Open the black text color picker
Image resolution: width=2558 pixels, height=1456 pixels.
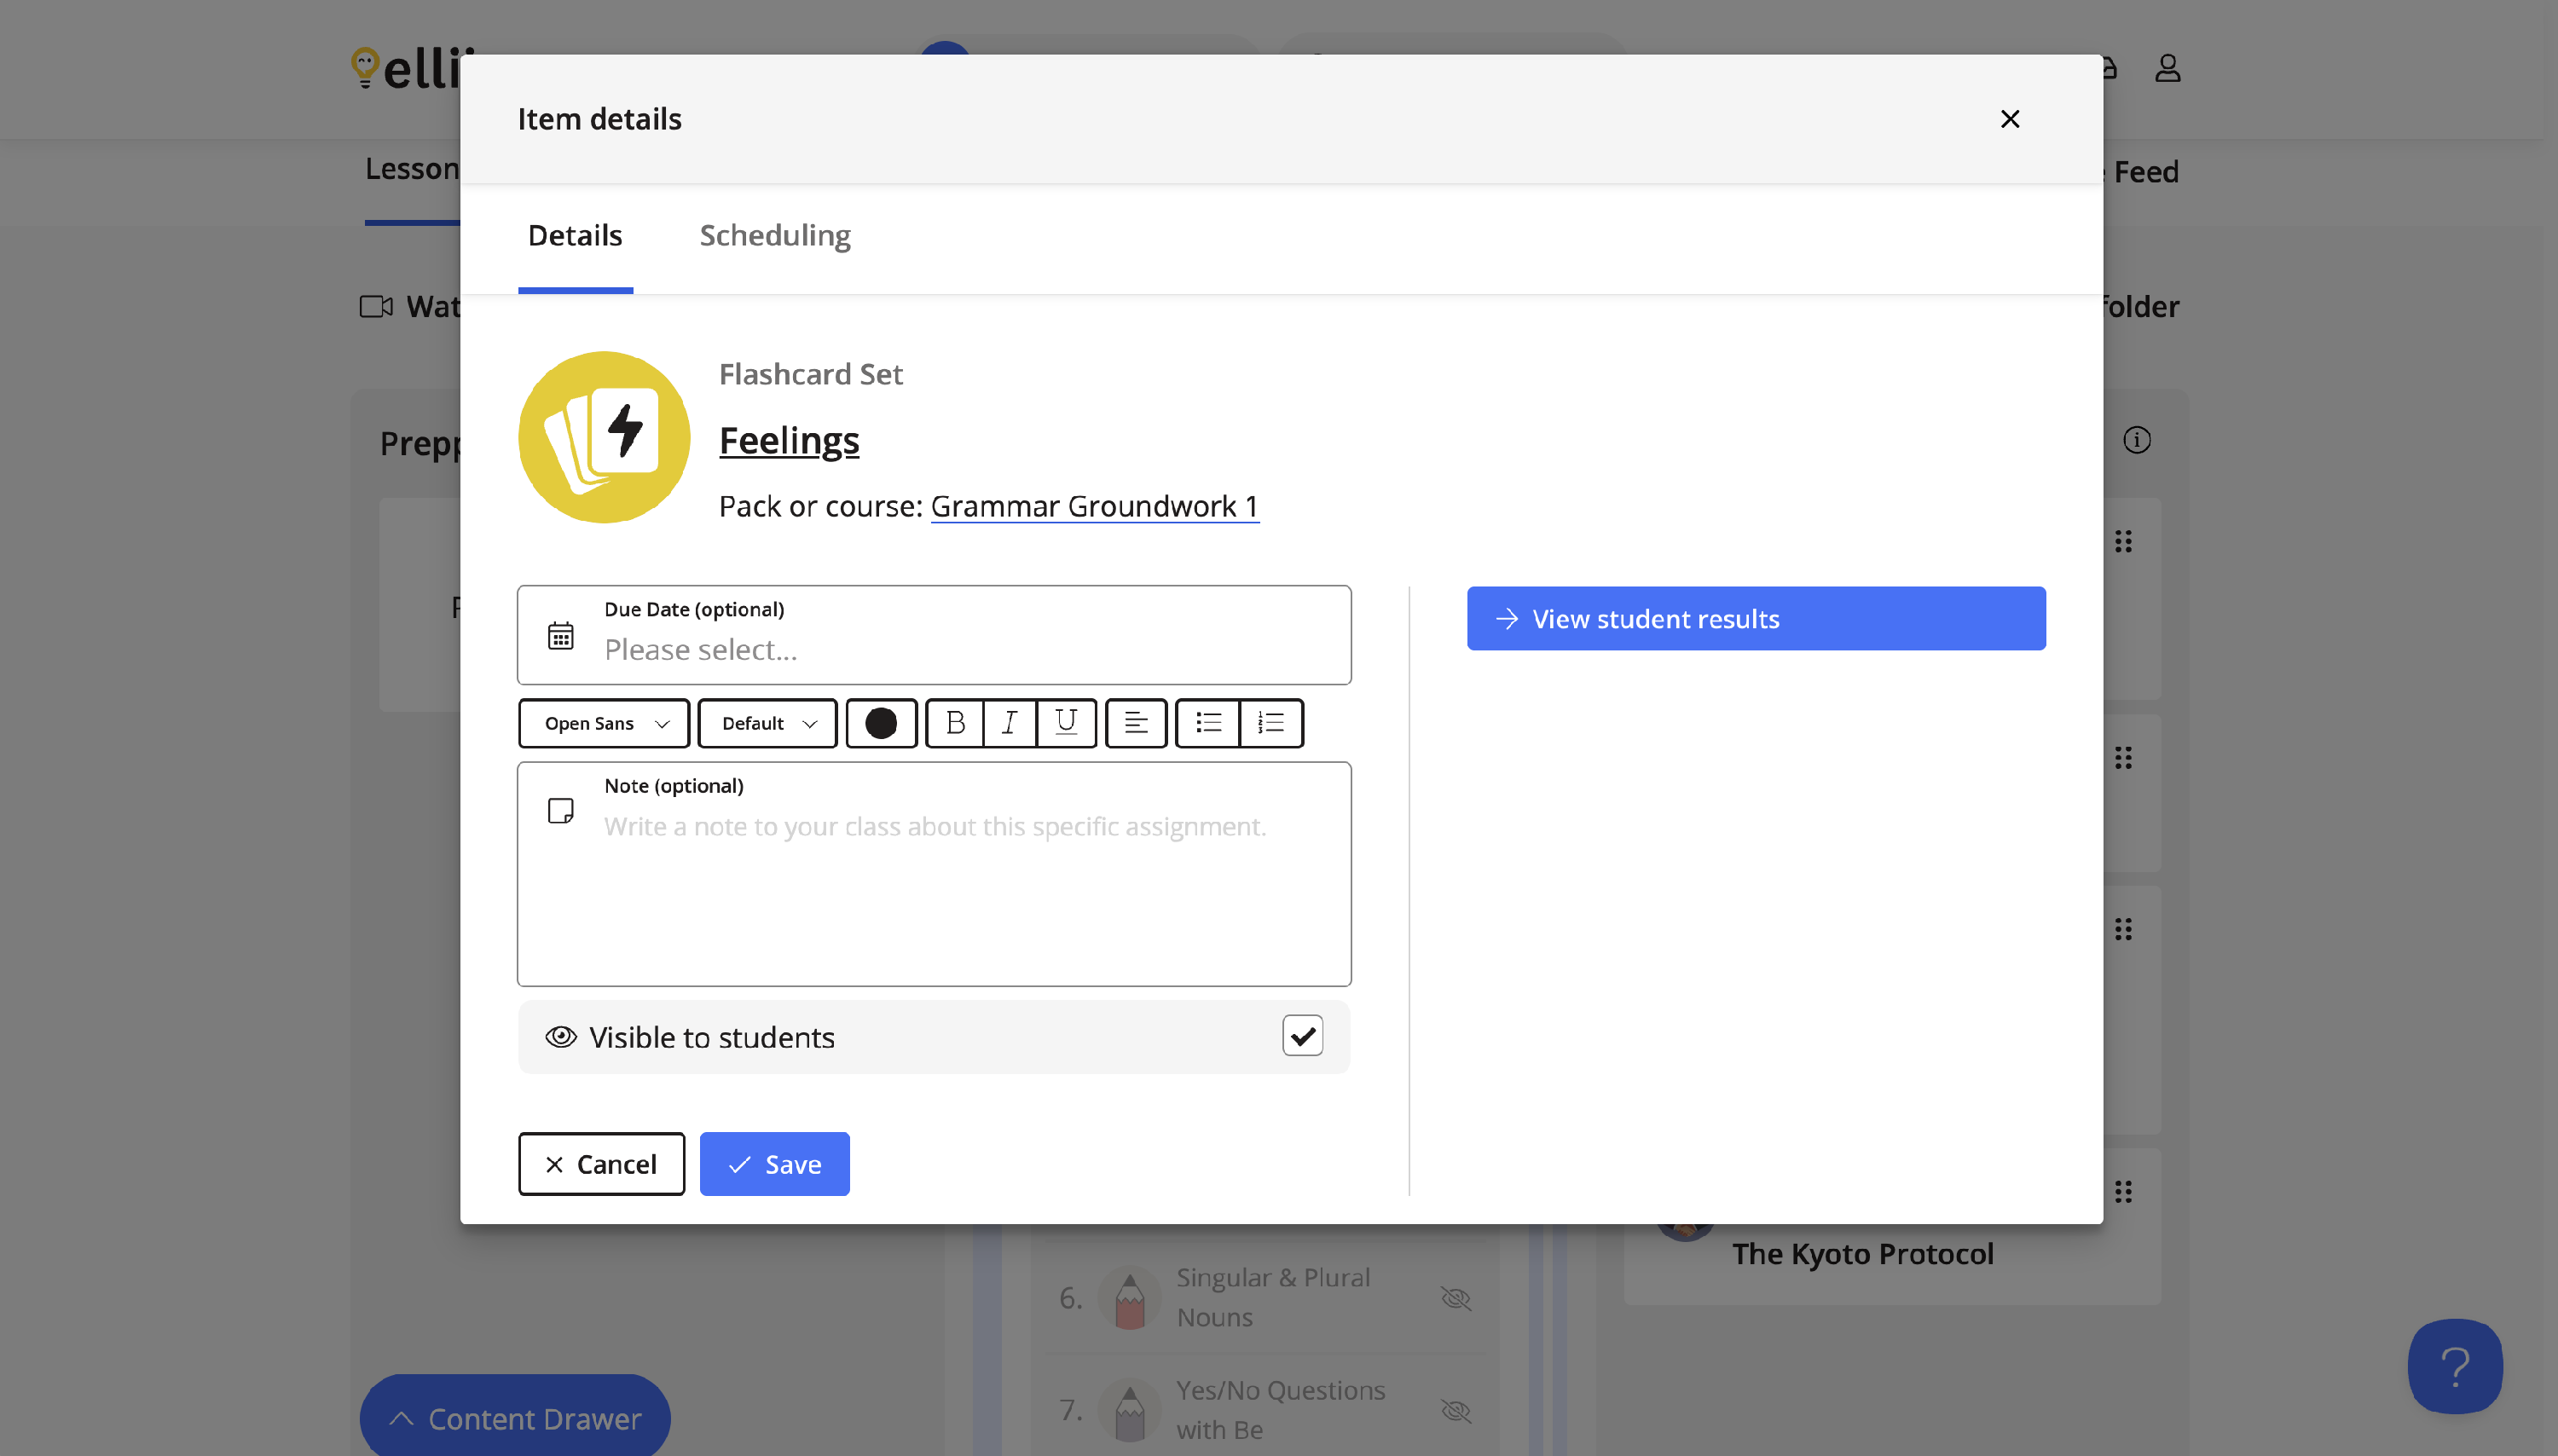coord(880,722)
